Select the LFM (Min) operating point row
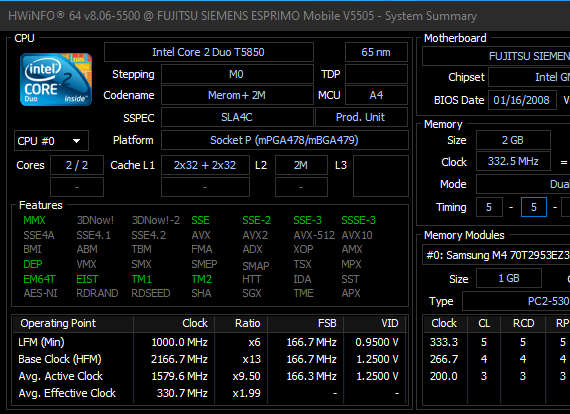Image resolution: width=570 pixels, height=414 pixels. click(209, 342)
